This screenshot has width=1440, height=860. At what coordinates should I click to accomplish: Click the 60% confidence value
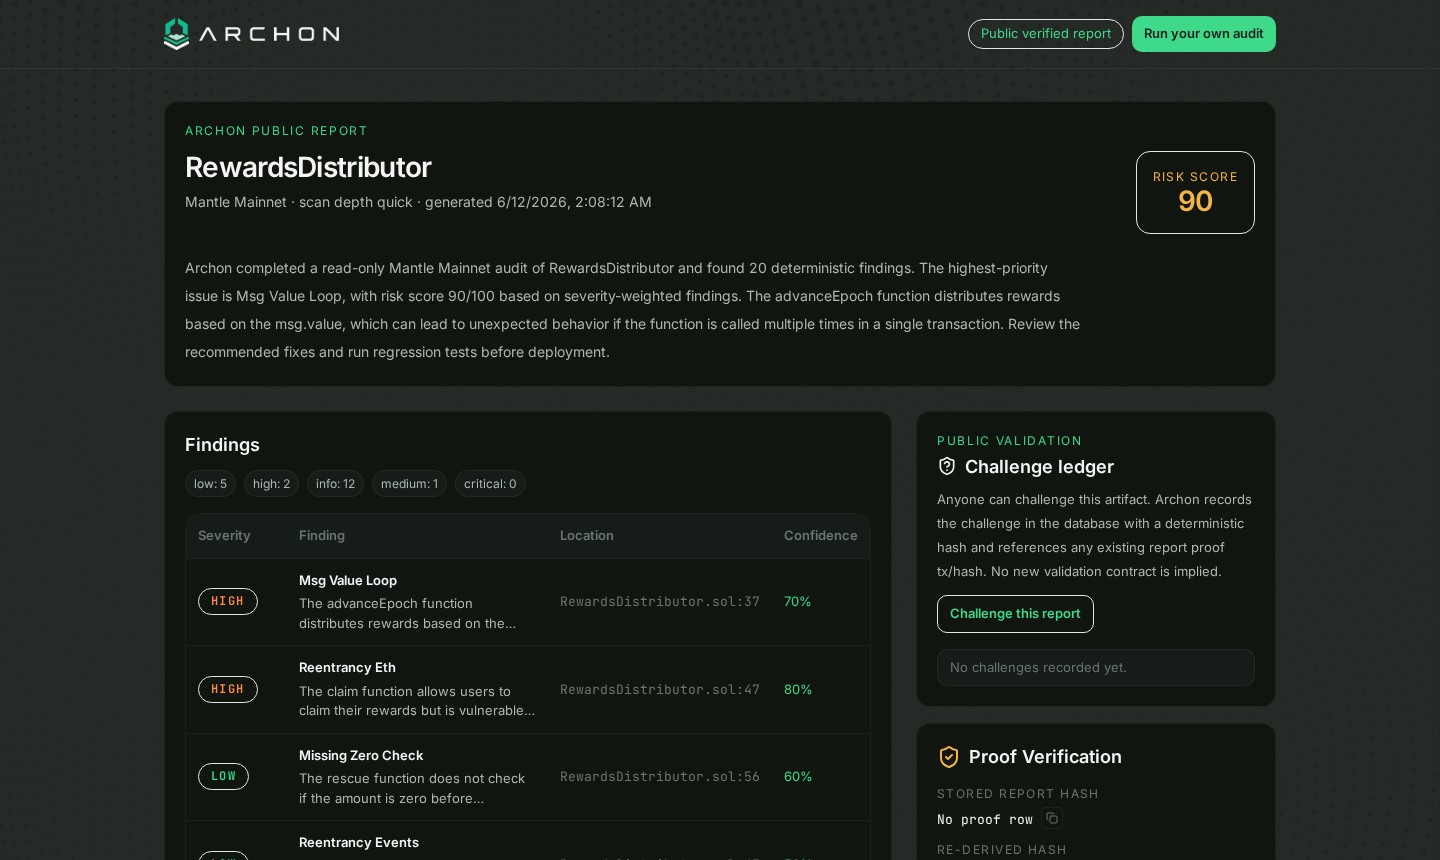click(798, 777)
